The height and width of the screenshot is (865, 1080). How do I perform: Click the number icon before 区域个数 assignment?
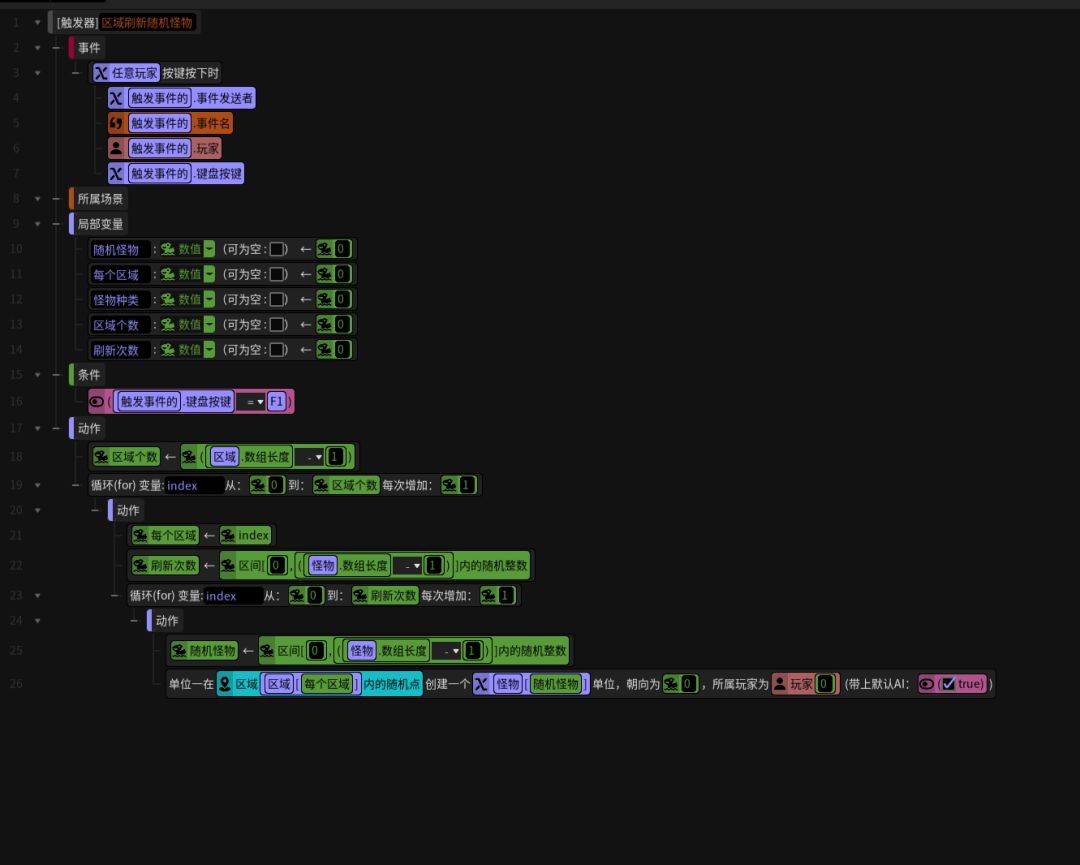pos(101,457)
